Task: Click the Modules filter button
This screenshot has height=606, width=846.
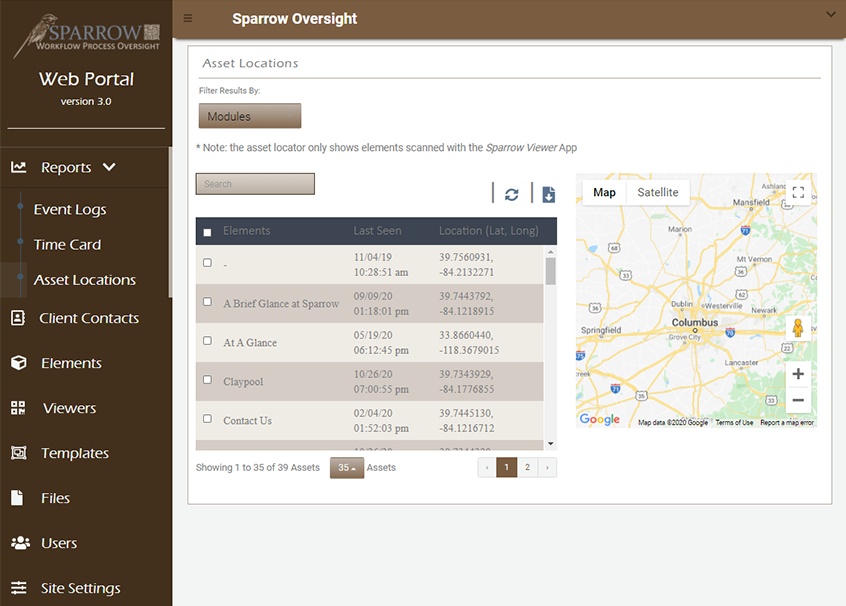Action: [249, 116]
